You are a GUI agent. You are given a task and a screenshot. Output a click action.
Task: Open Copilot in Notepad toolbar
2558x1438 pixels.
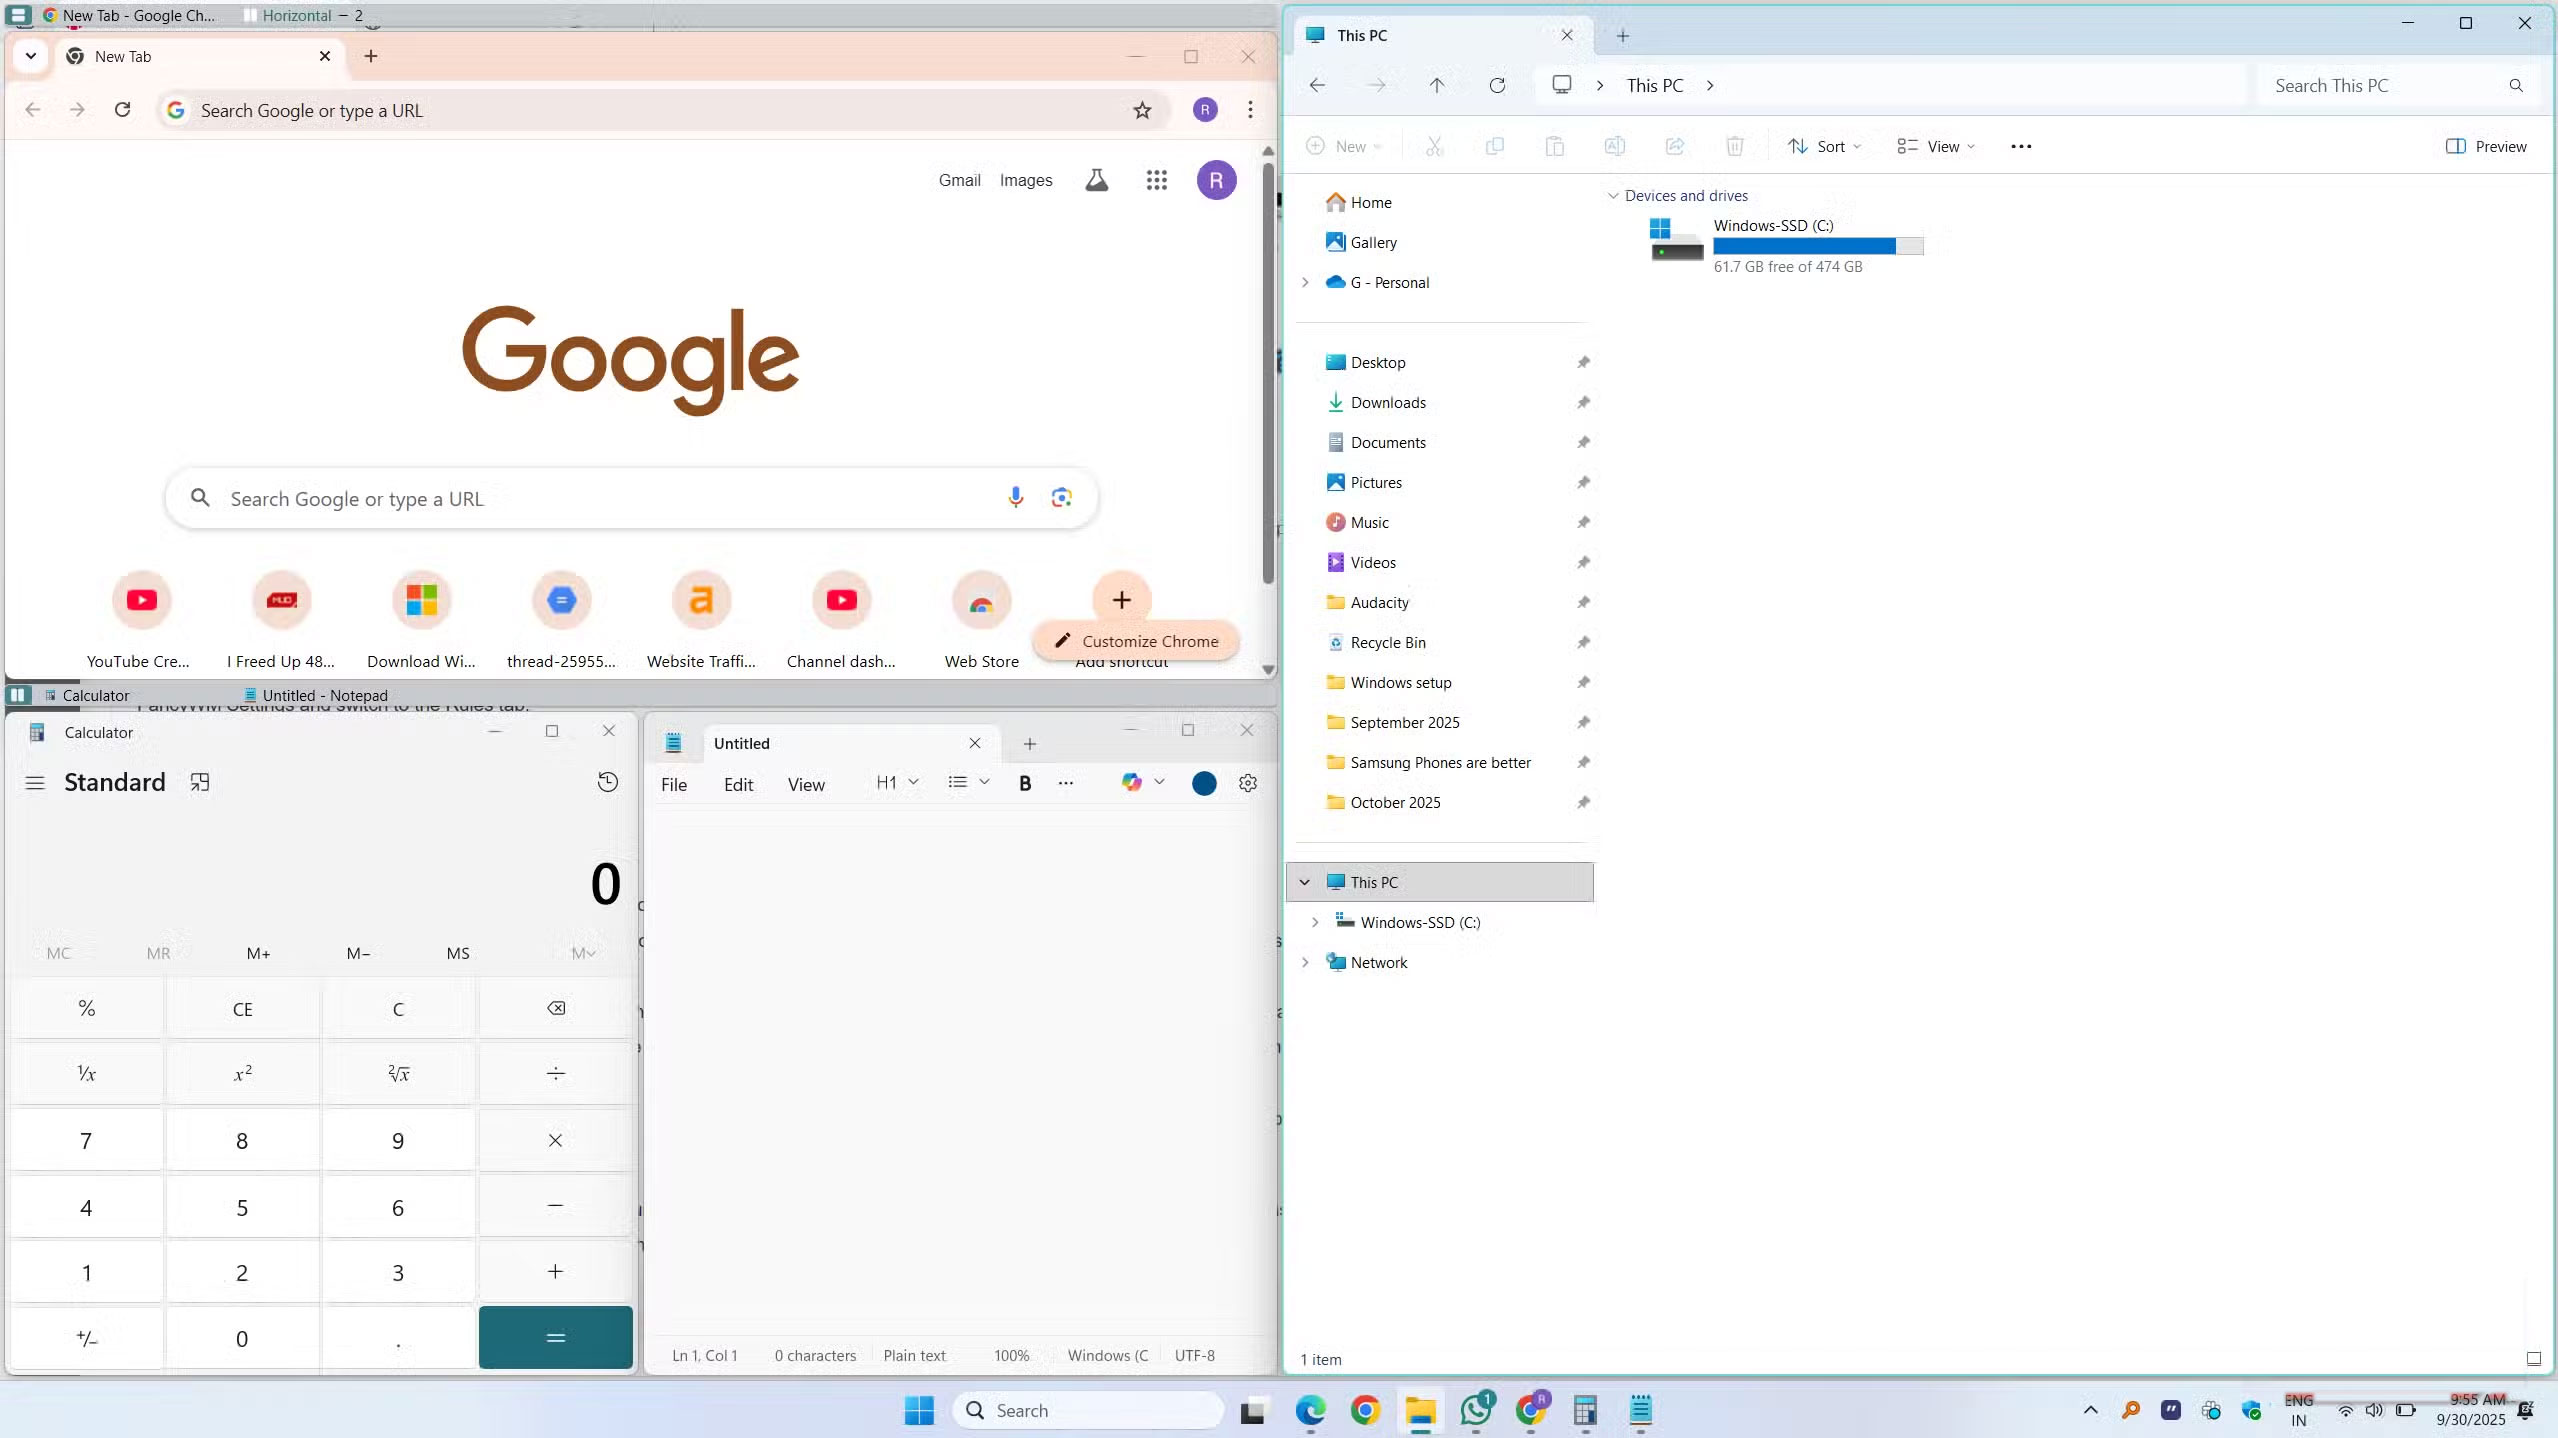(x=1133, y=783)
